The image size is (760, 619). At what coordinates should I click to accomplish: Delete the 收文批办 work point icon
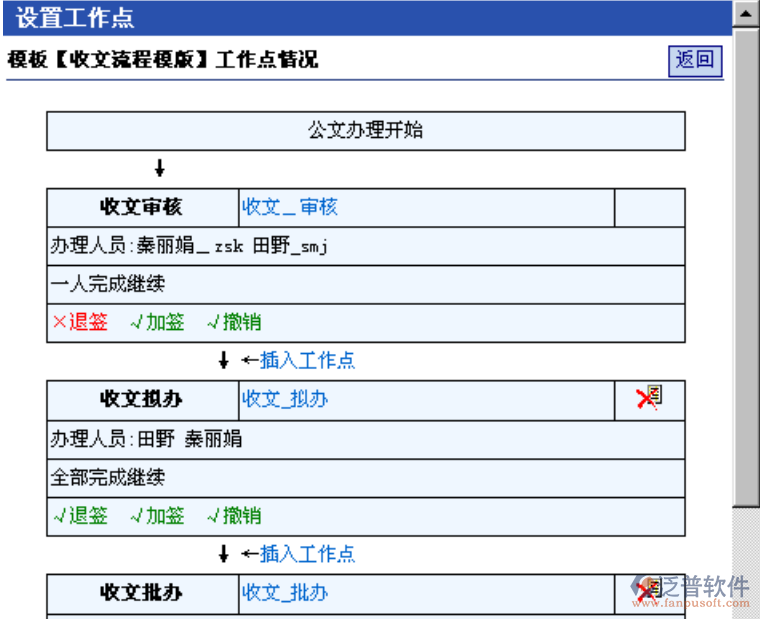pyautogui.click(x=649, y=591)
